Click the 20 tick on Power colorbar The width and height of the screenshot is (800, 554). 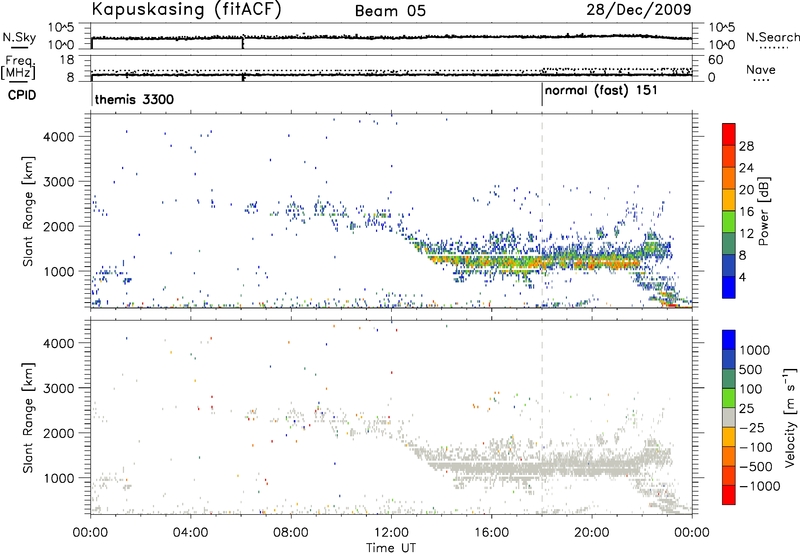pos(746,190)
